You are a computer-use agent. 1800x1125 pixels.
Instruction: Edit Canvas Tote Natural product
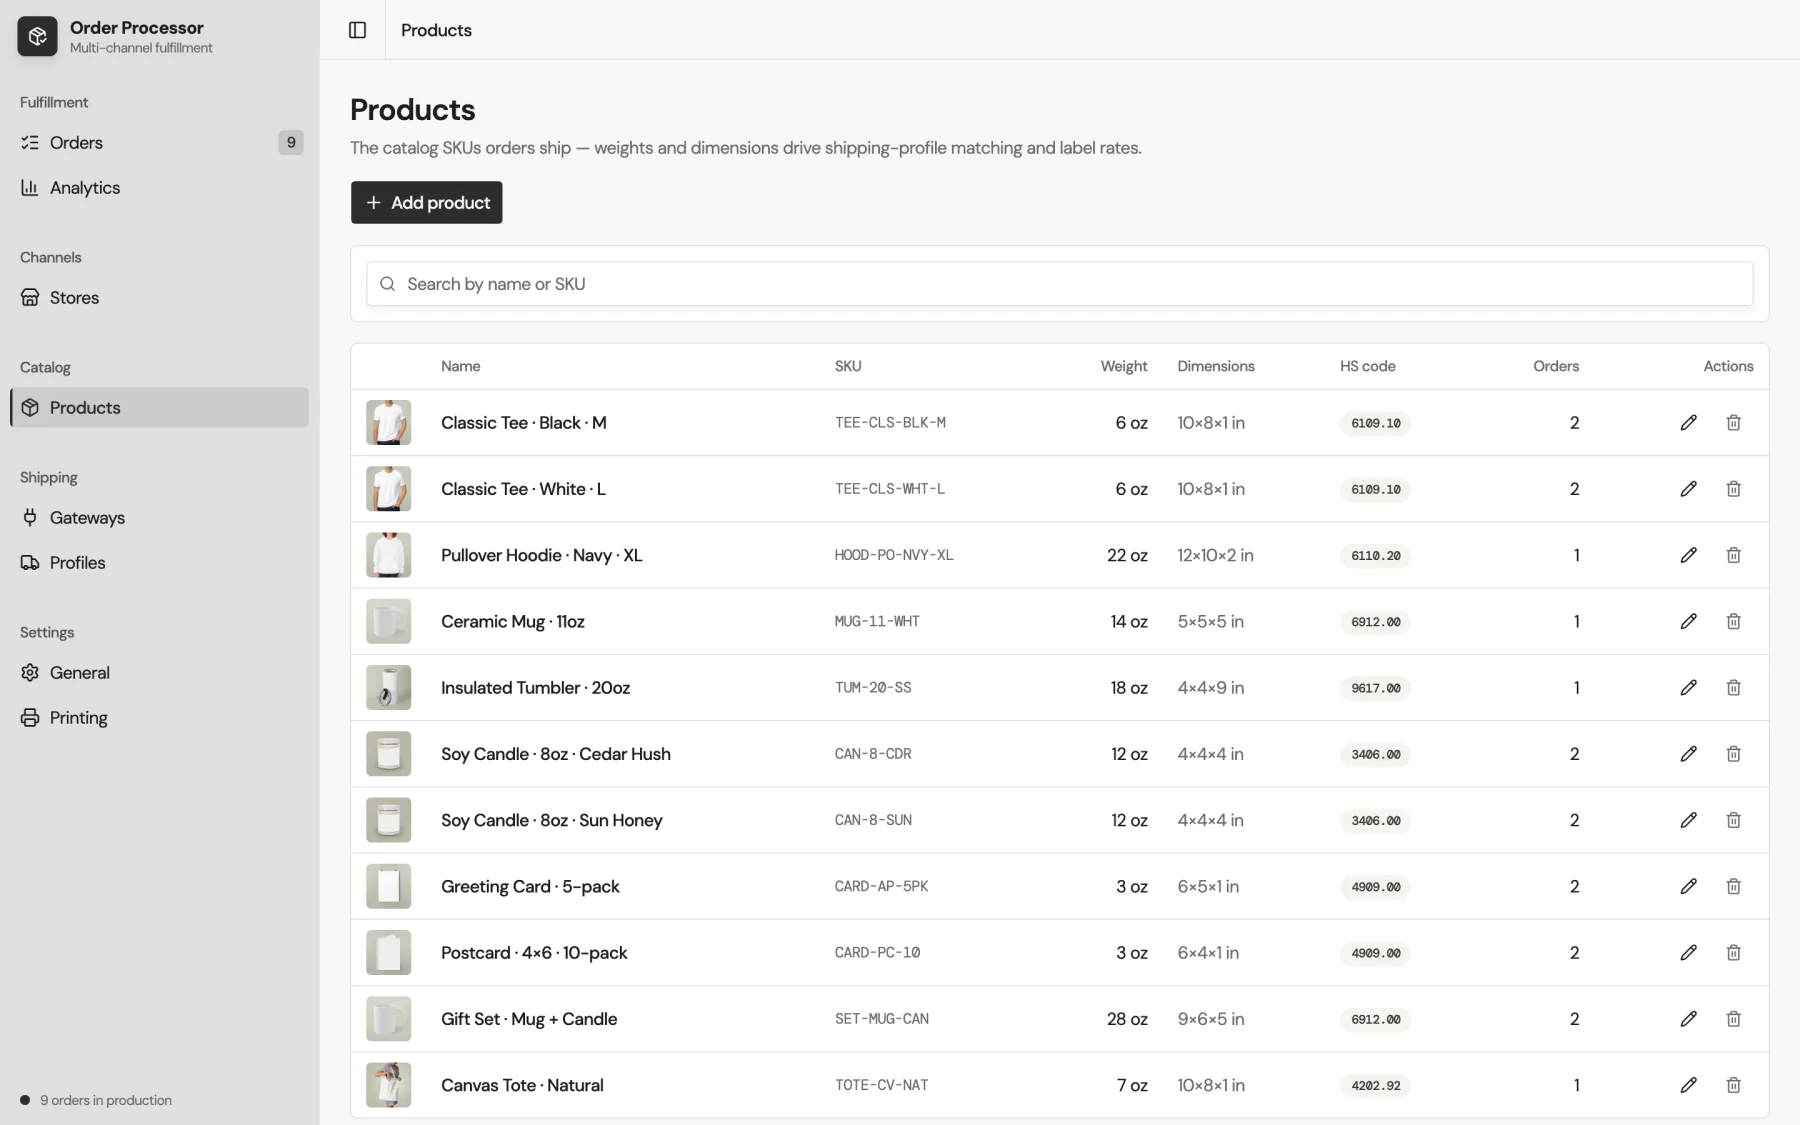click(1688, 1085)
